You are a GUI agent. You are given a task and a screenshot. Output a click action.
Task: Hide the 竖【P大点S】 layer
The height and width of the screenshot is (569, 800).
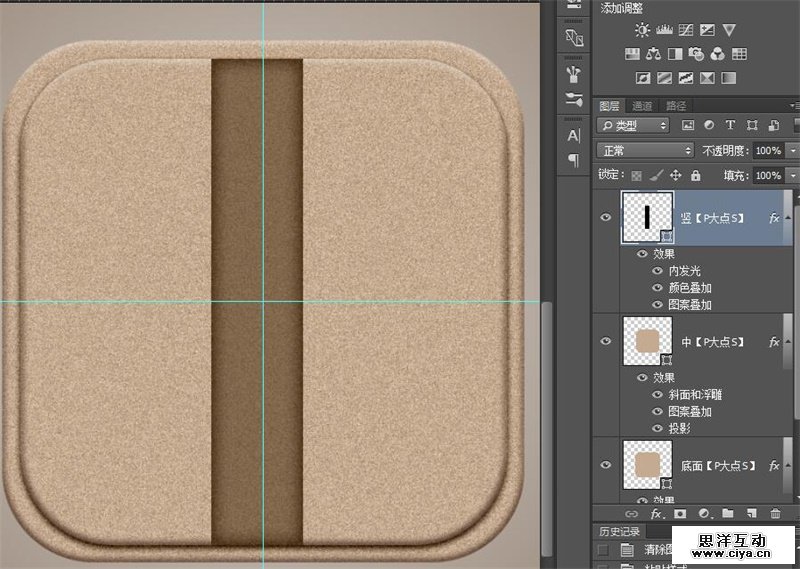606,218
